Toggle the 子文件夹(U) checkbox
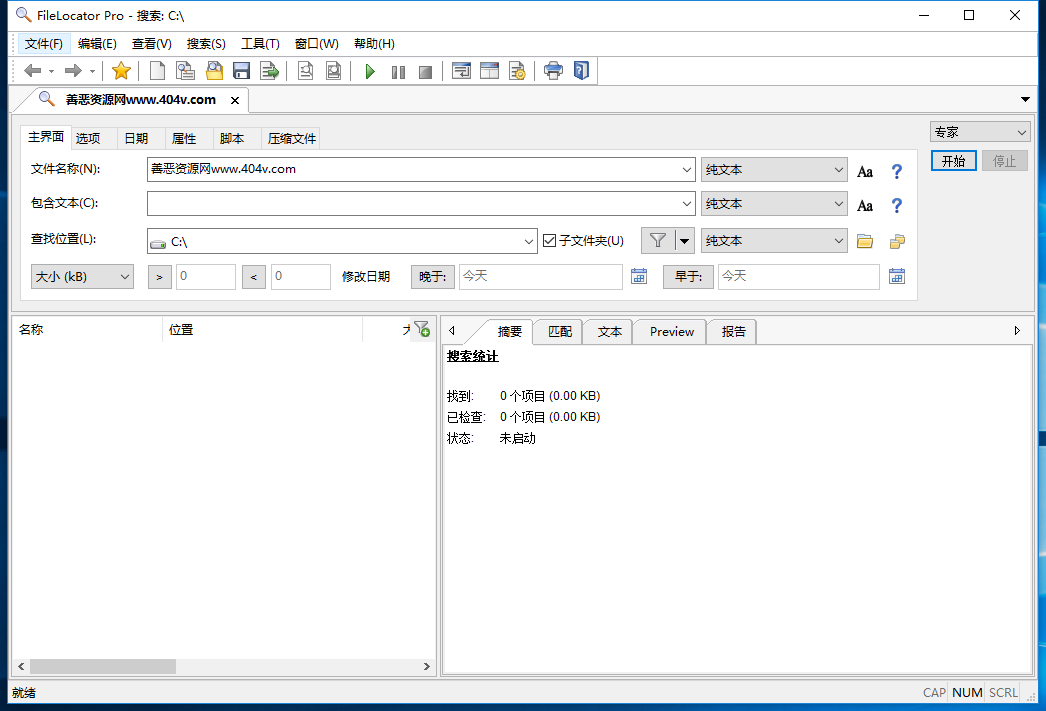This screenshot has height=711, width=1046. click(x=549, y=240)
